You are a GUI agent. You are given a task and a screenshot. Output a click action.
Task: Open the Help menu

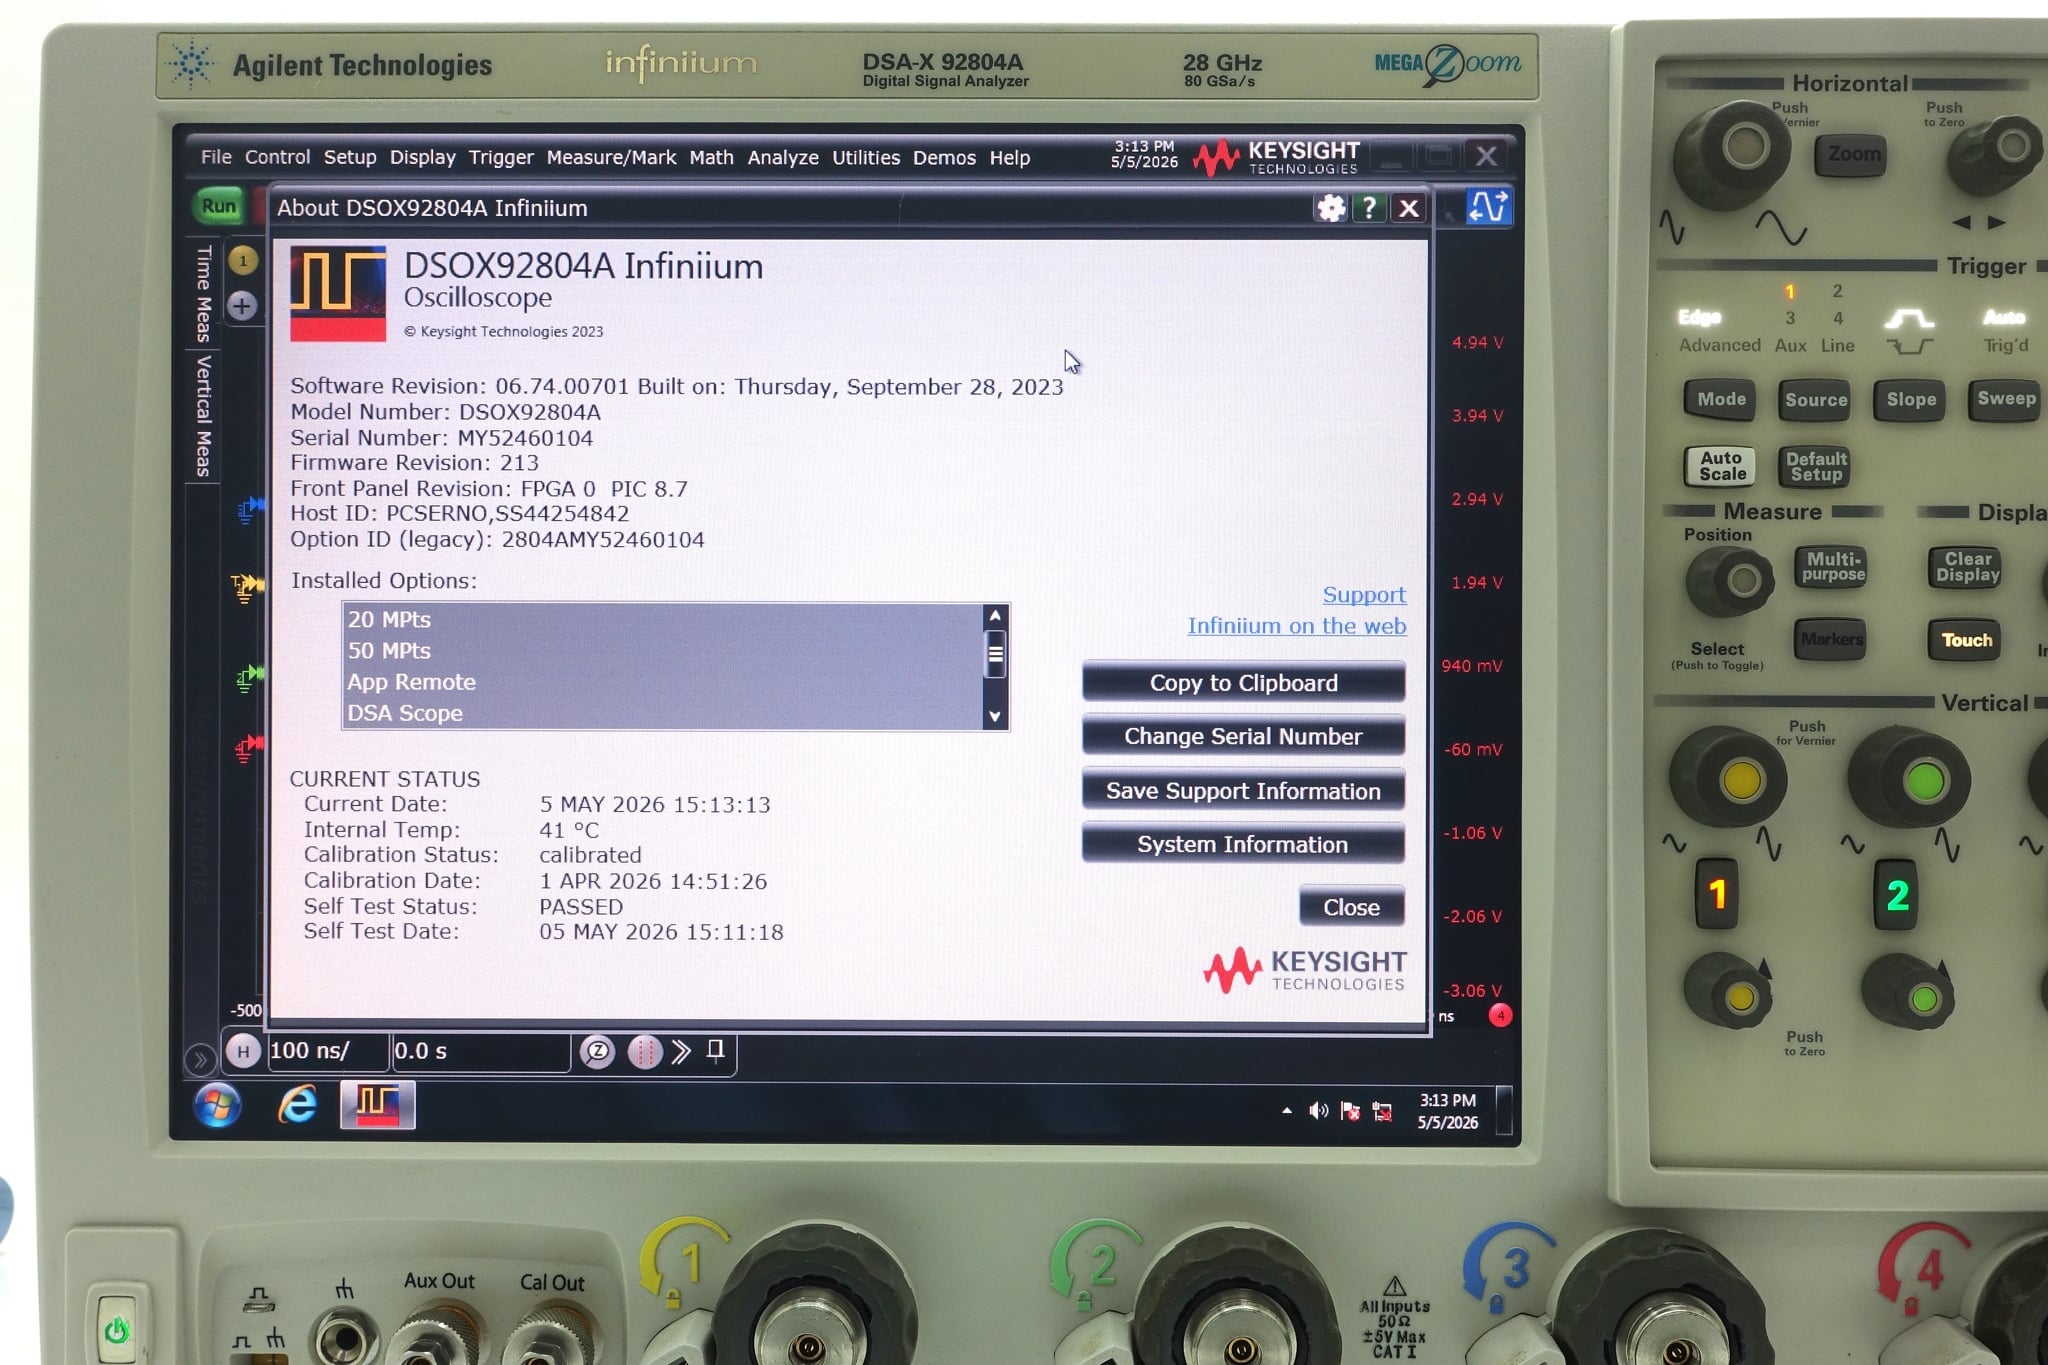coord(1010,157)
